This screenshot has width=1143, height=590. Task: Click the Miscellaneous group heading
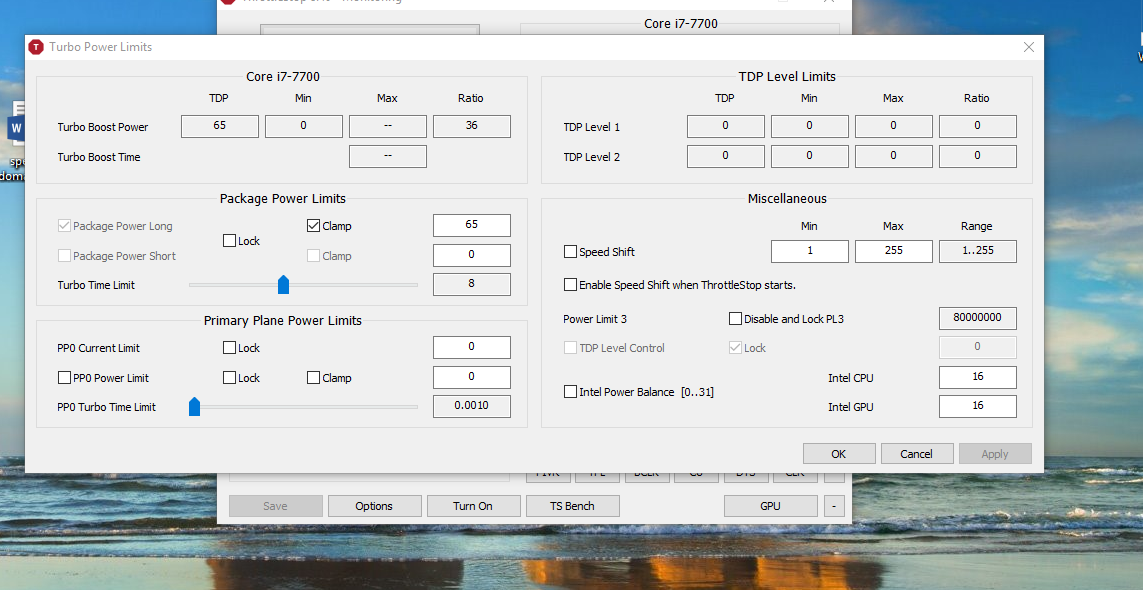[787, 198]
